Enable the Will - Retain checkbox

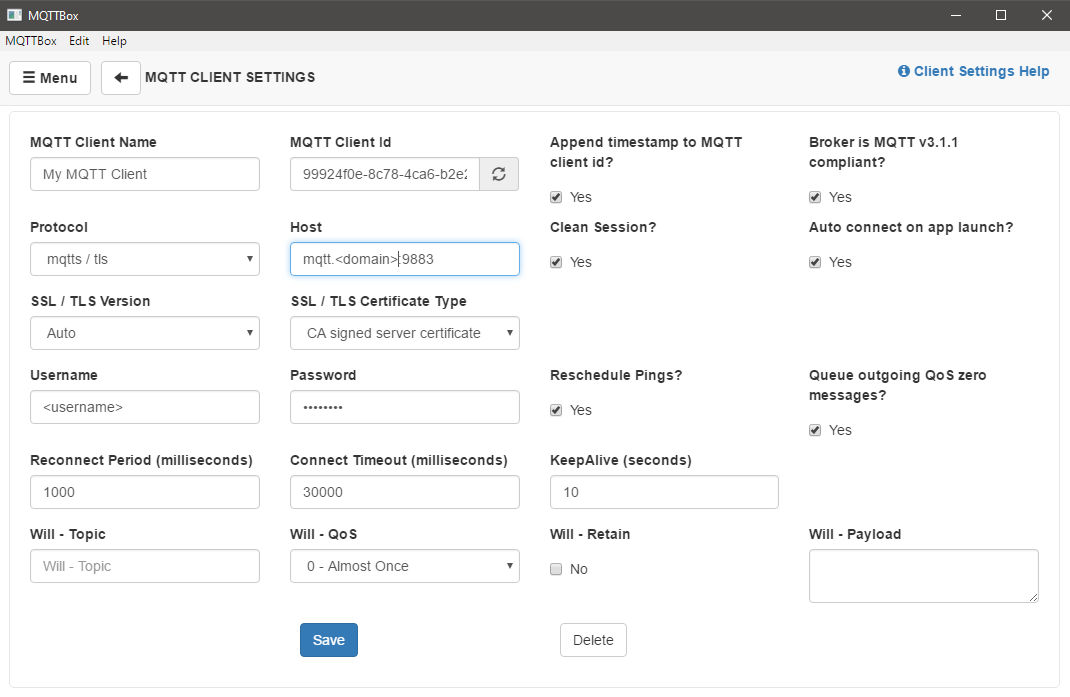(555, 569)
